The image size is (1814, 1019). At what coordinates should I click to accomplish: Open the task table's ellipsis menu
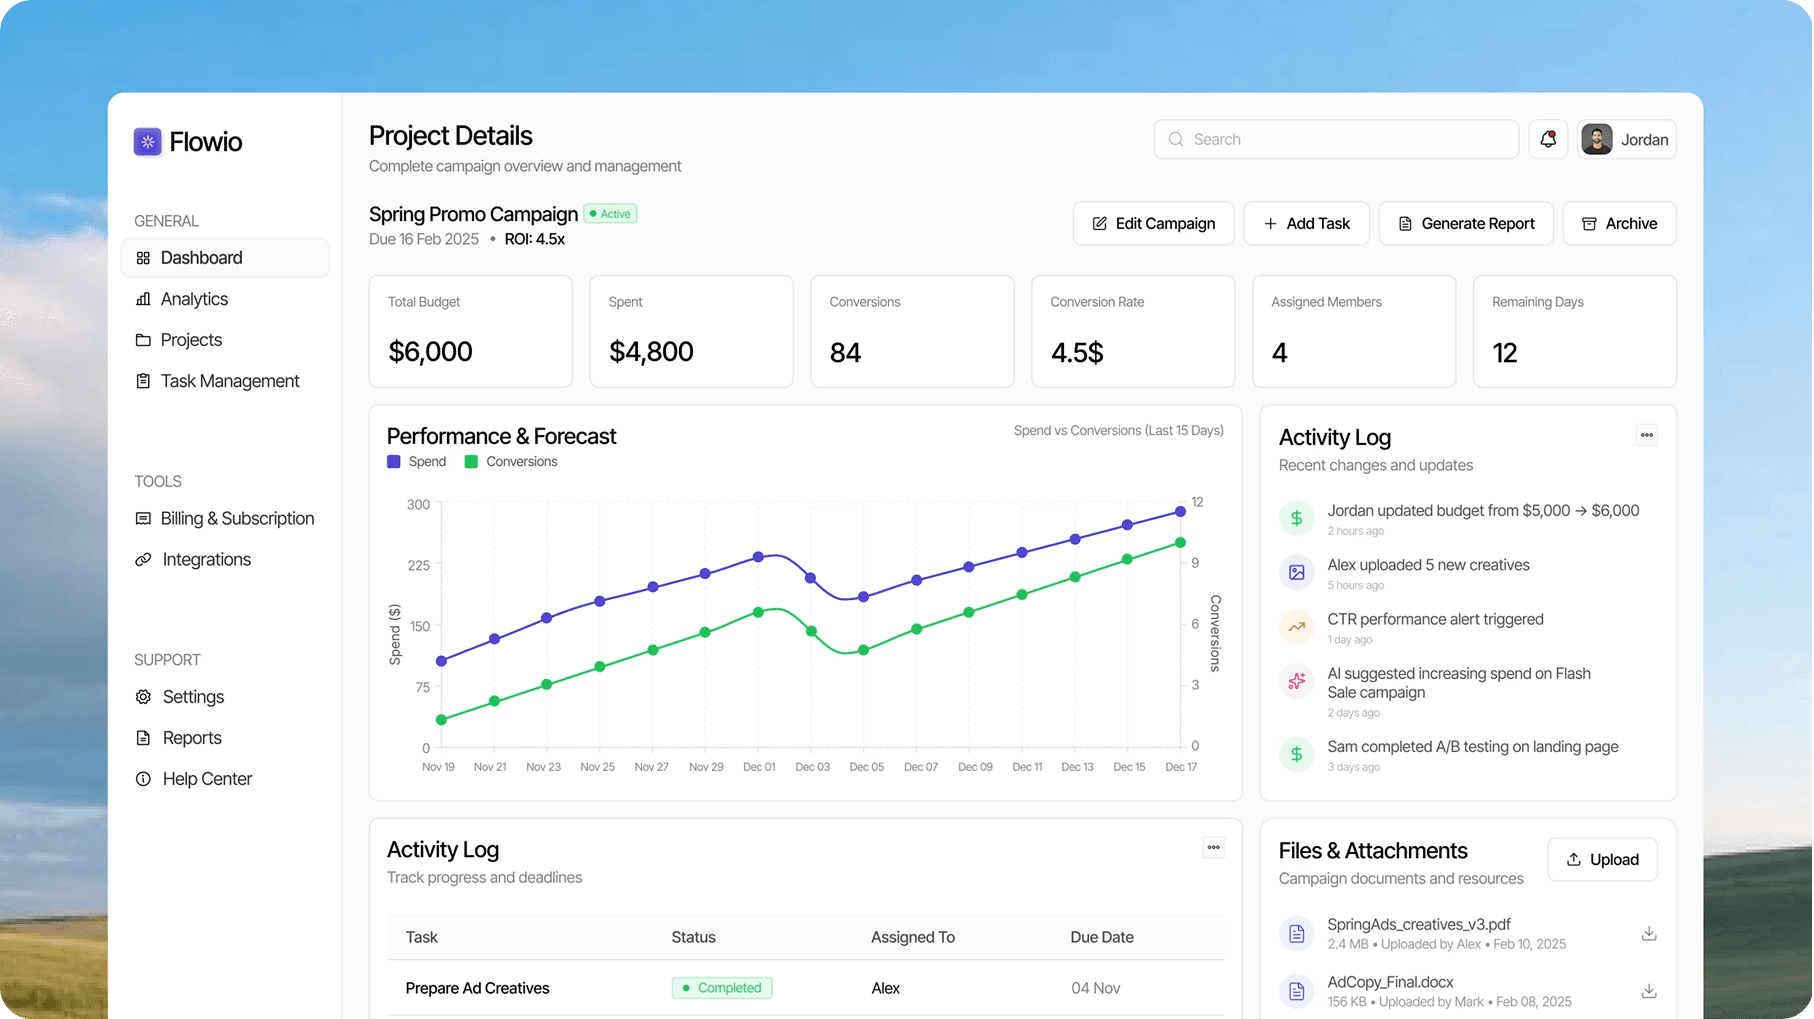(1213, 847)
